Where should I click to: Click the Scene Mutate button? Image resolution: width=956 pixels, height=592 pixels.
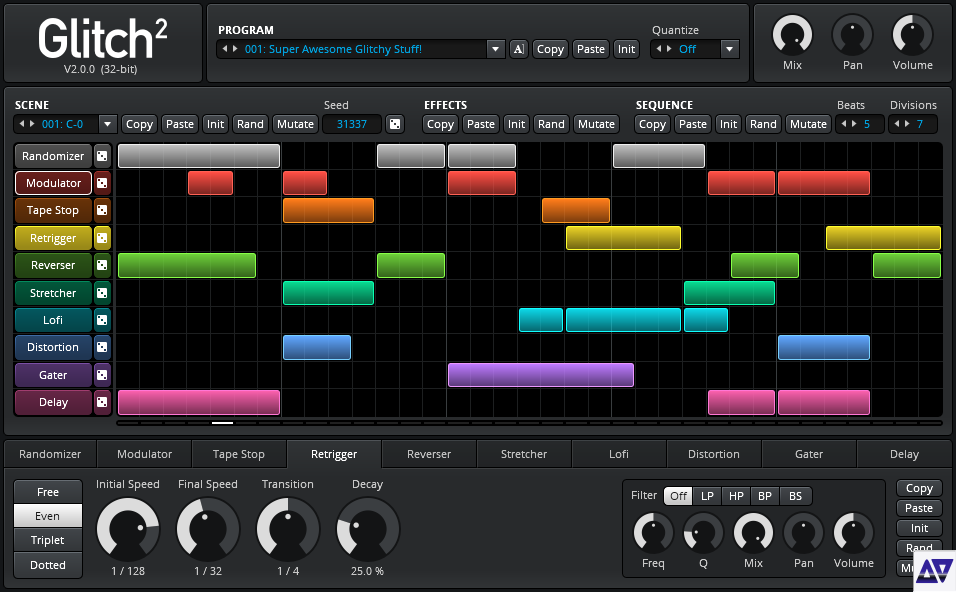pyautogui.click(x=295, y=124)
